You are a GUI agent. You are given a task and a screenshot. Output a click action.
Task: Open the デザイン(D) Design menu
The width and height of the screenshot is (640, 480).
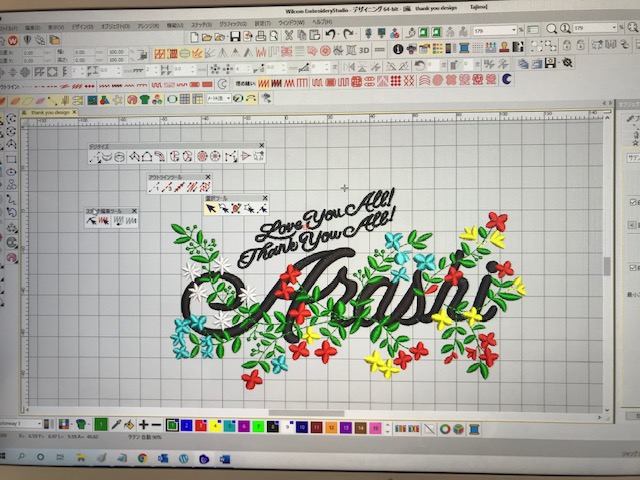(82, 27)
